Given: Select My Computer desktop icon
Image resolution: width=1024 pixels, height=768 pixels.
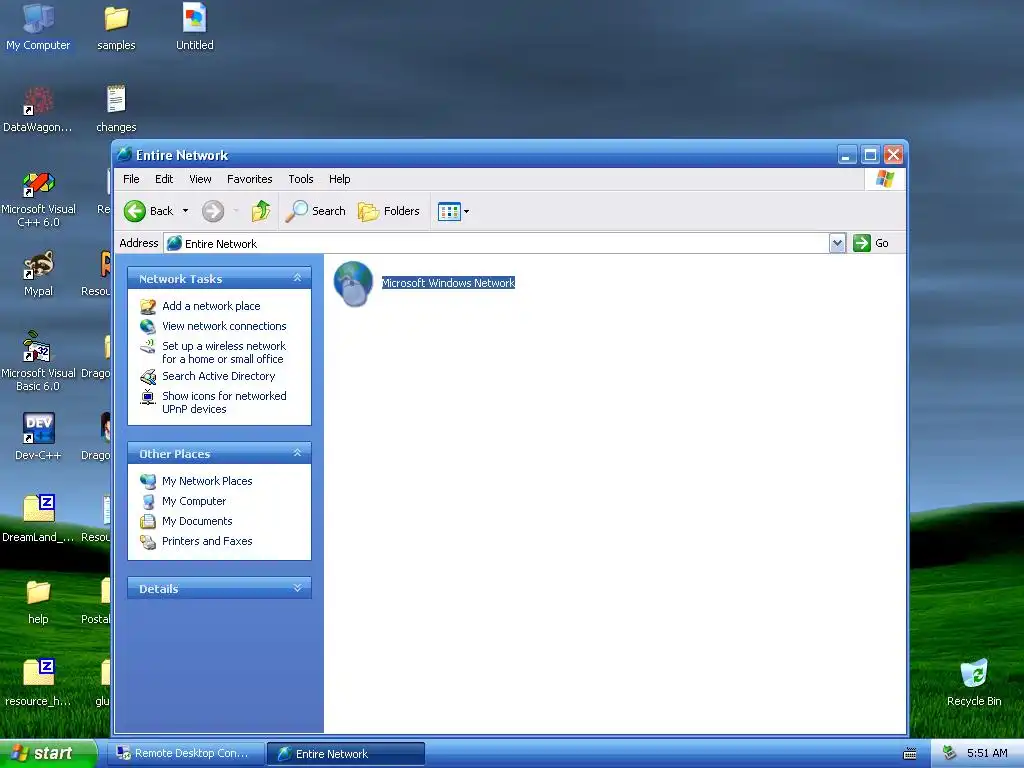Looking at the screenshot, I should click(x=38, y=27).
